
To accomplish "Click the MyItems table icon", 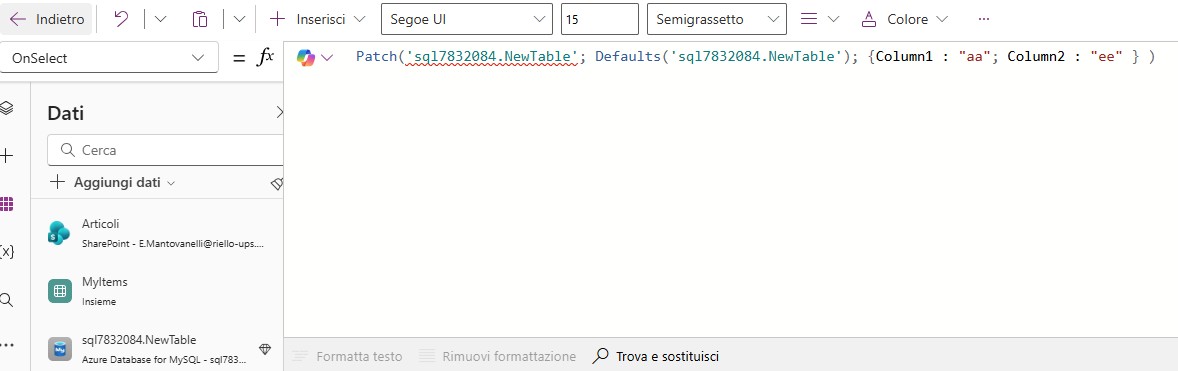I will 59,291.
